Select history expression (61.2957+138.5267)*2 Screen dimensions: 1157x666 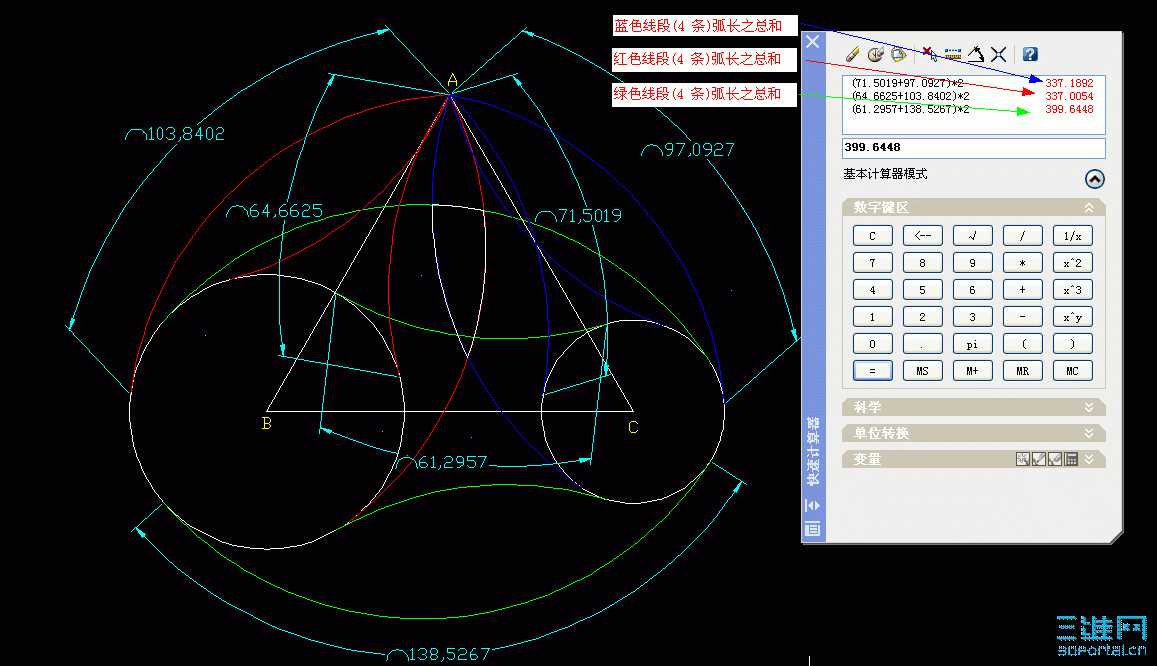click(911, 109)
